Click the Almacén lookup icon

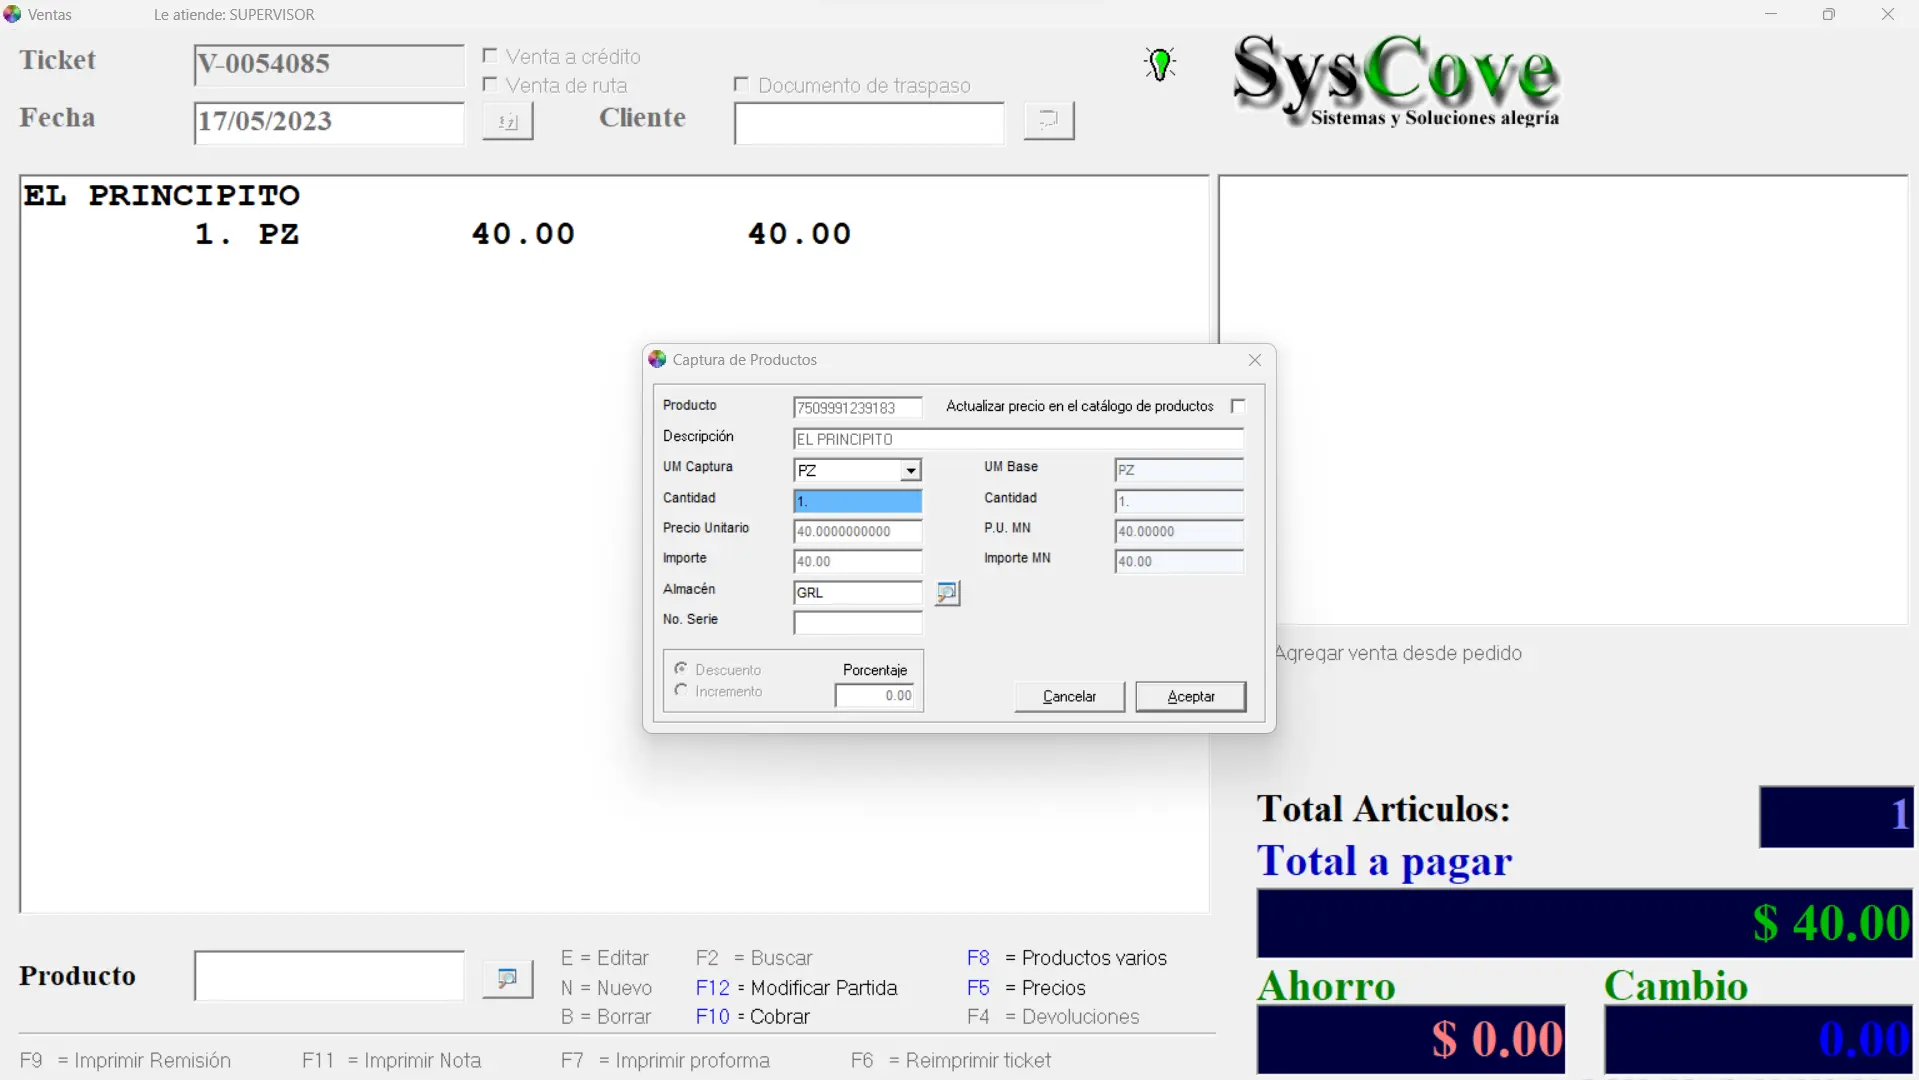pyautogui.click(x=946, y=593)
